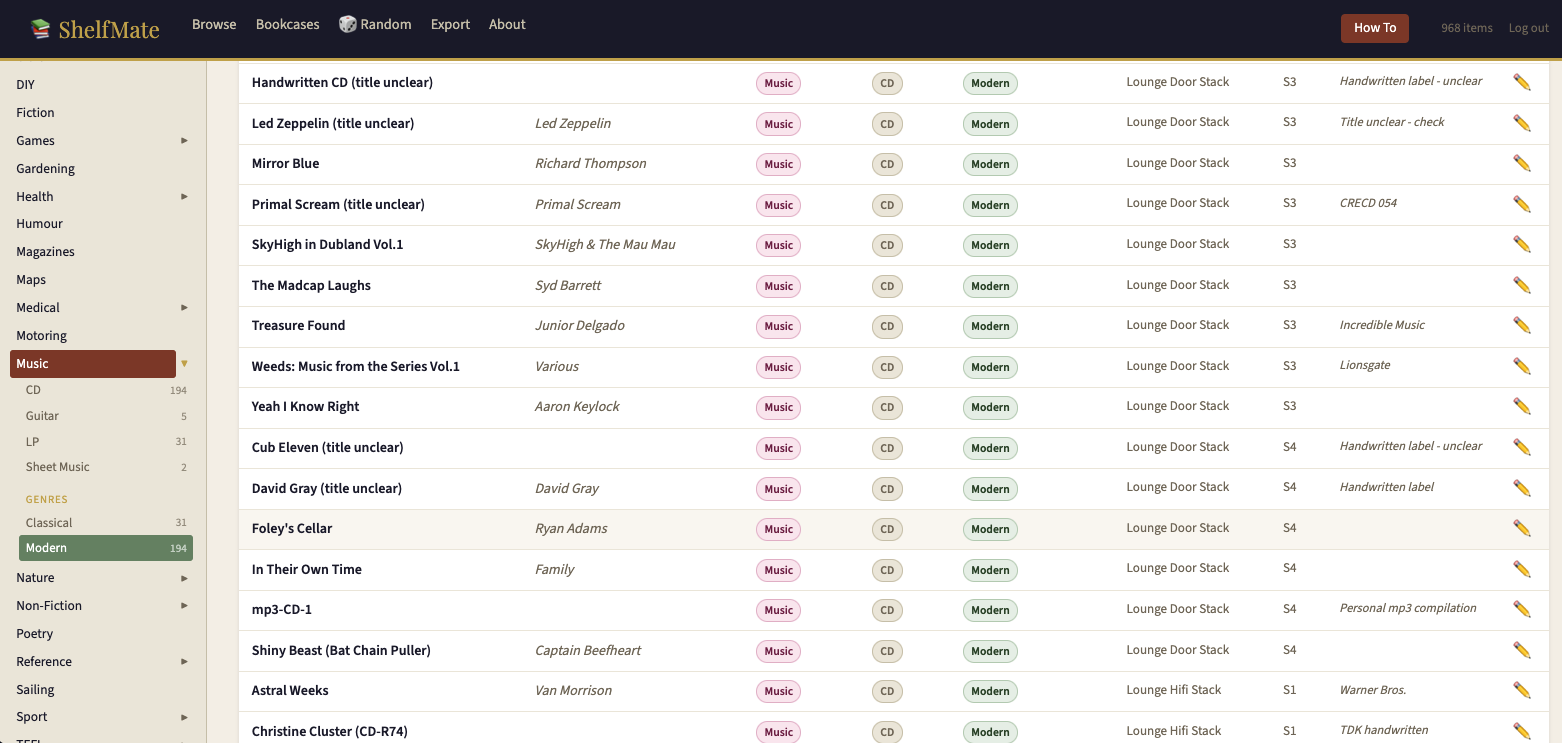
Task: Edit the Handwritten CD row with pencil icon
Action: point(1522,82)
